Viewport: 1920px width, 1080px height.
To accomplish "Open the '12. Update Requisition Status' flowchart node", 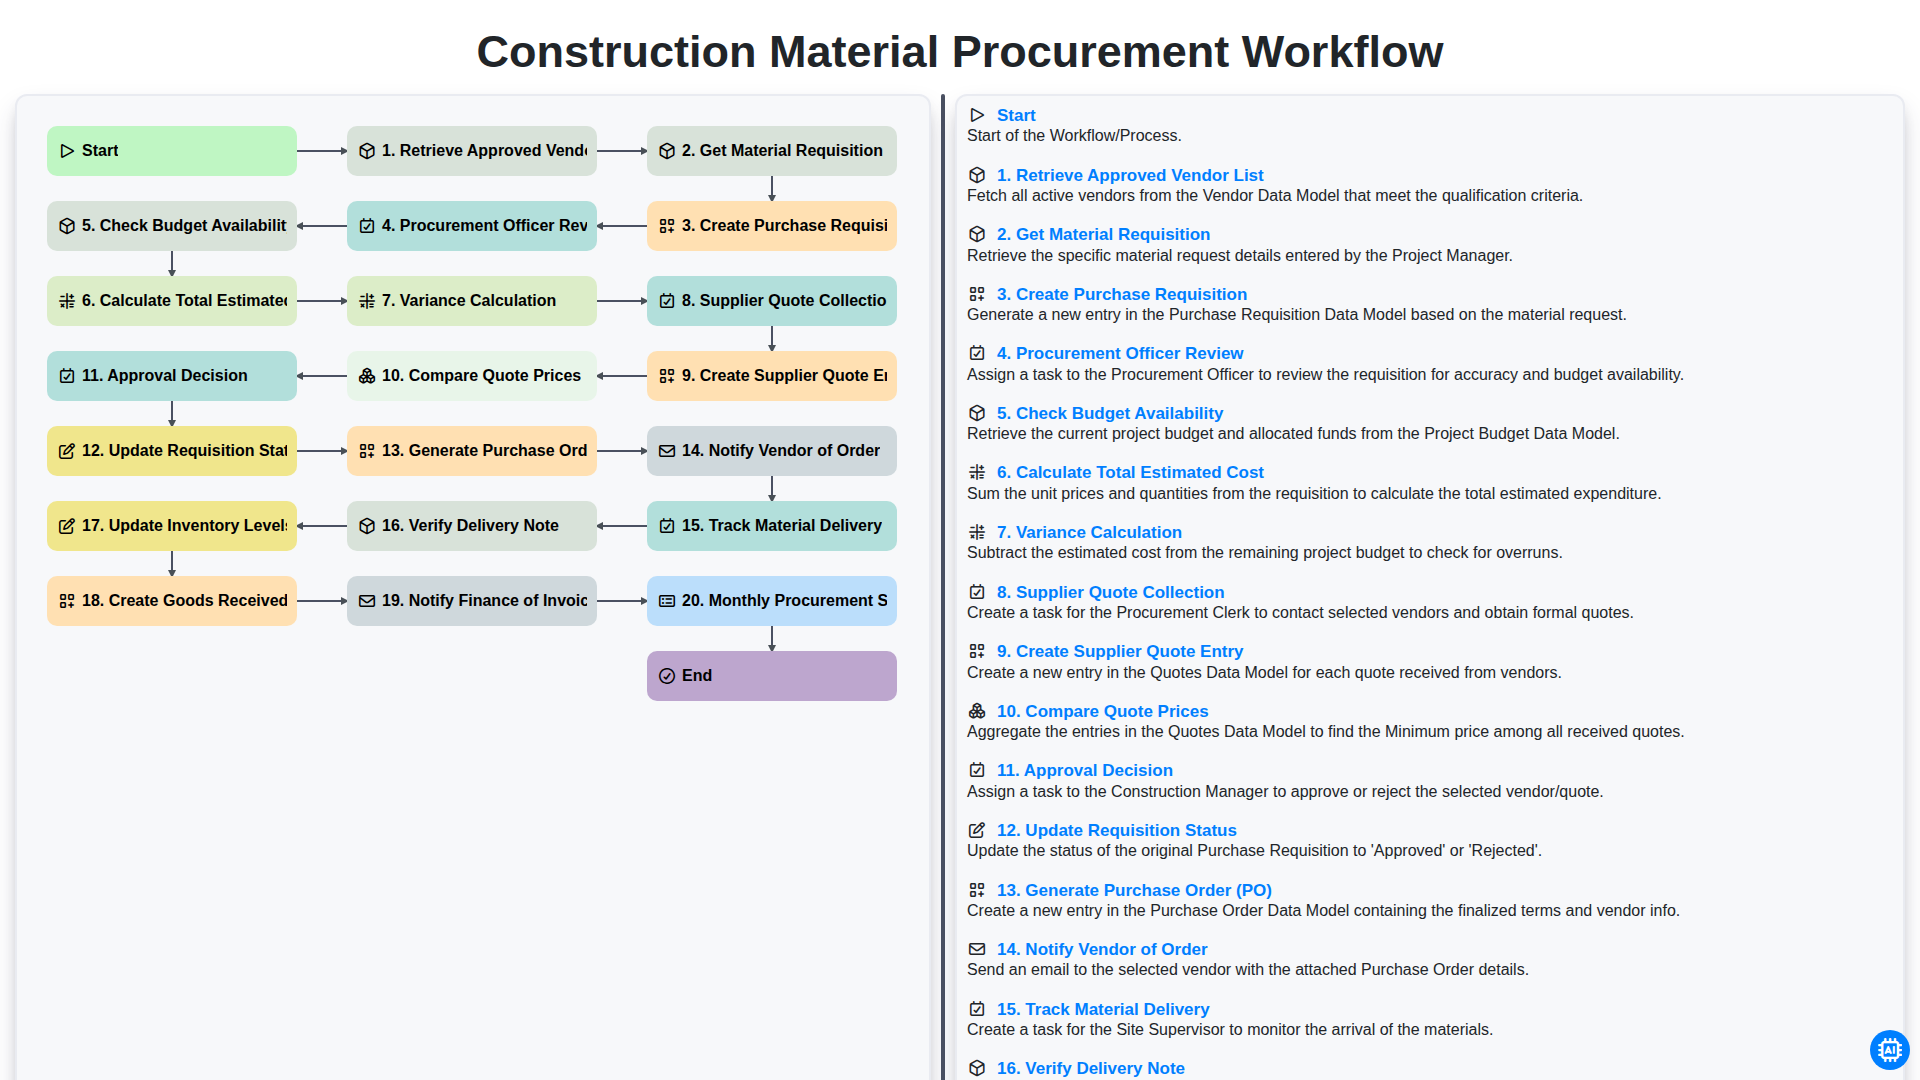I will [172, 451].
